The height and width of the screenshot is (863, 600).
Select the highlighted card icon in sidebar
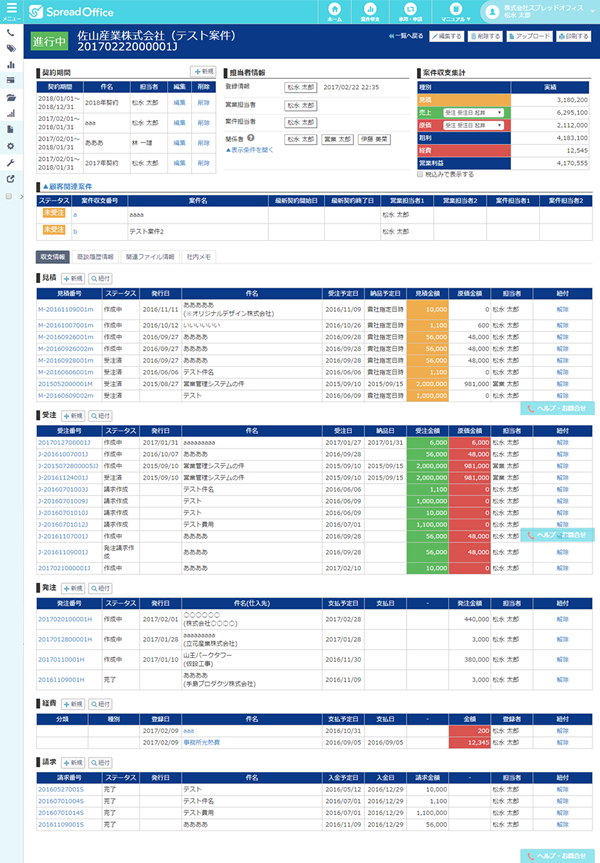(11, 80)
